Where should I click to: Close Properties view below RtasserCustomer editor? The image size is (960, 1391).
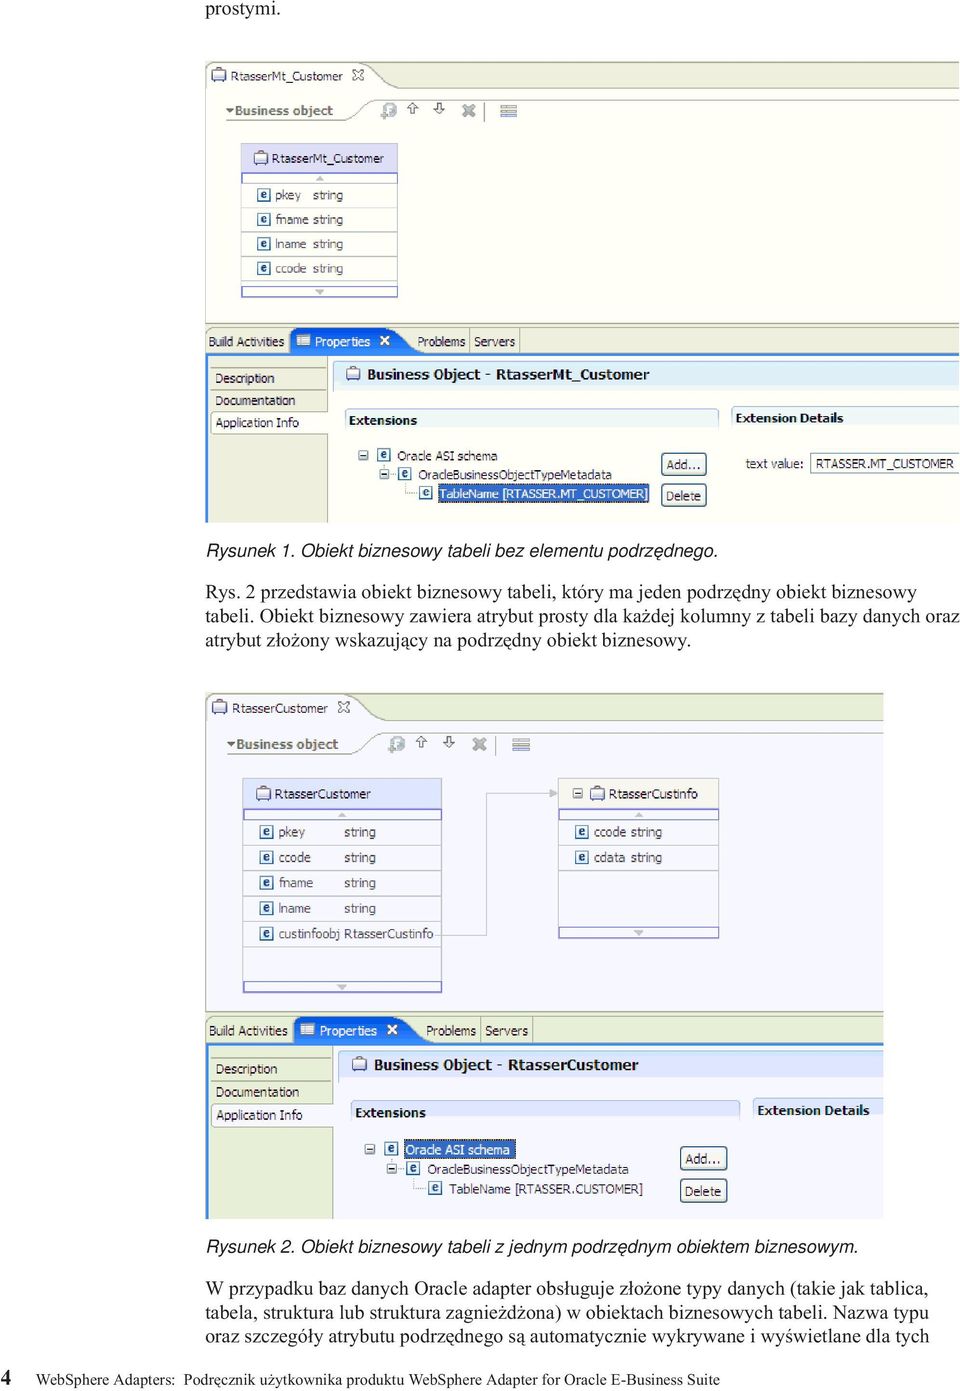tap(392, 1030)
